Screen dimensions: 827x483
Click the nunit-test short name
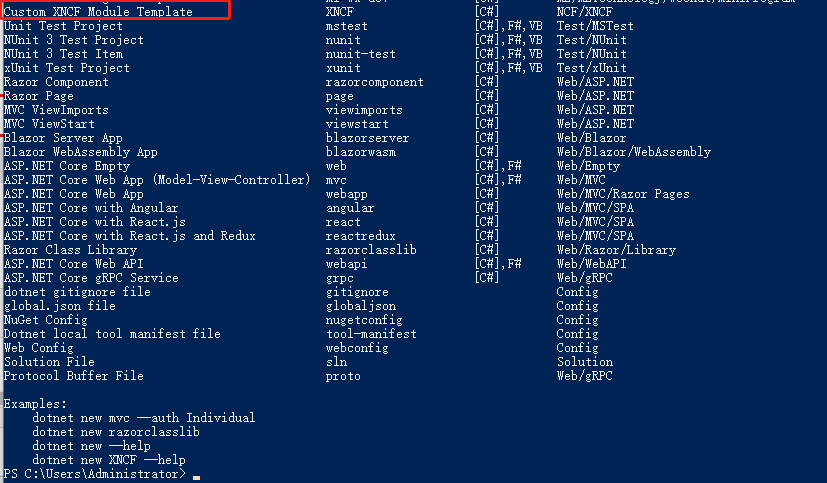pyautogui.click(x=361, y=54)
